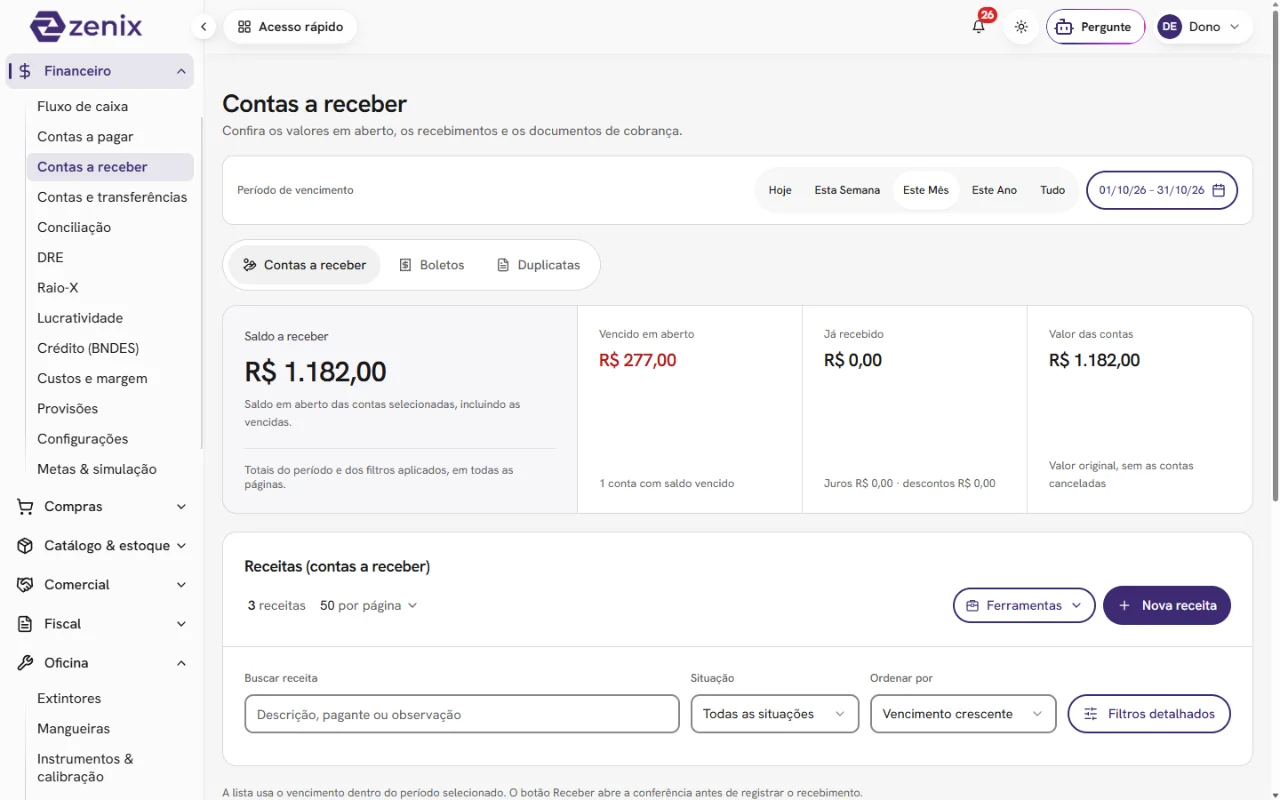Toggle the light theme sun icon
The image size is (1280, 800).
[x=1021, y=27]
